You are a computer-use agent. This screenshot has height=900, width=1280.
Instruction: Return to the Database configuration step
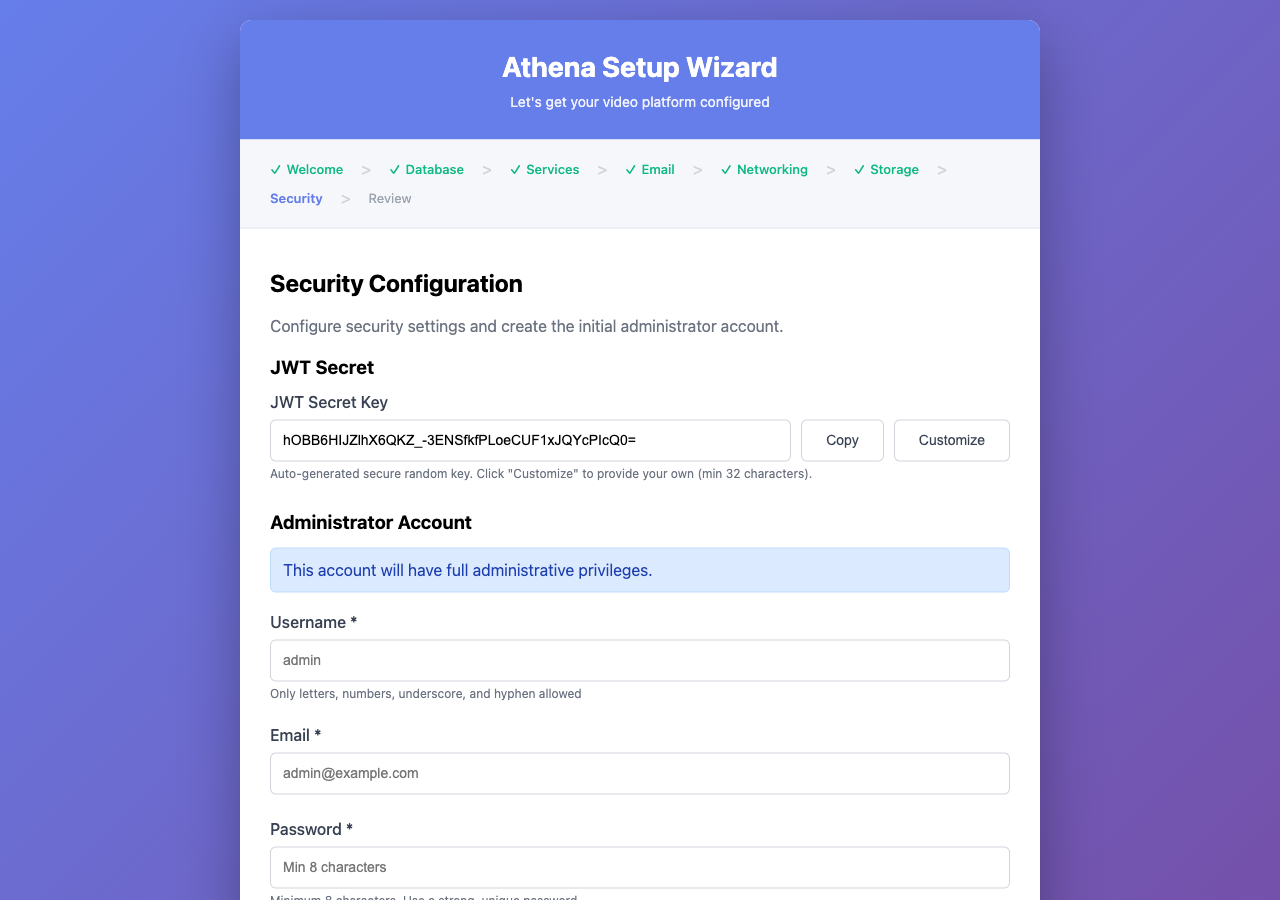434,169
